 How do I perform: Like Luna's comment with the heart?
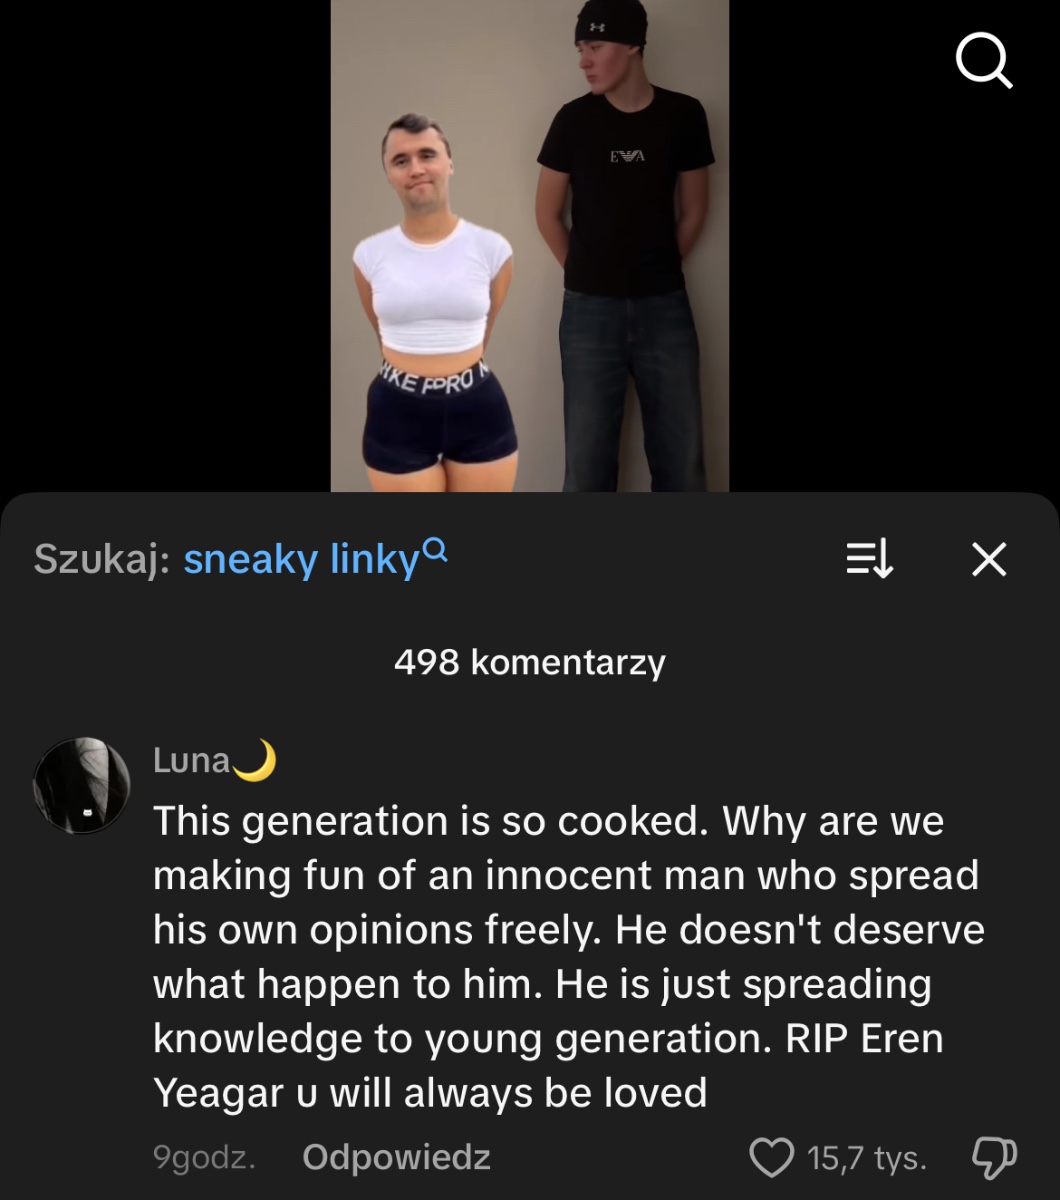(772, 1158)
